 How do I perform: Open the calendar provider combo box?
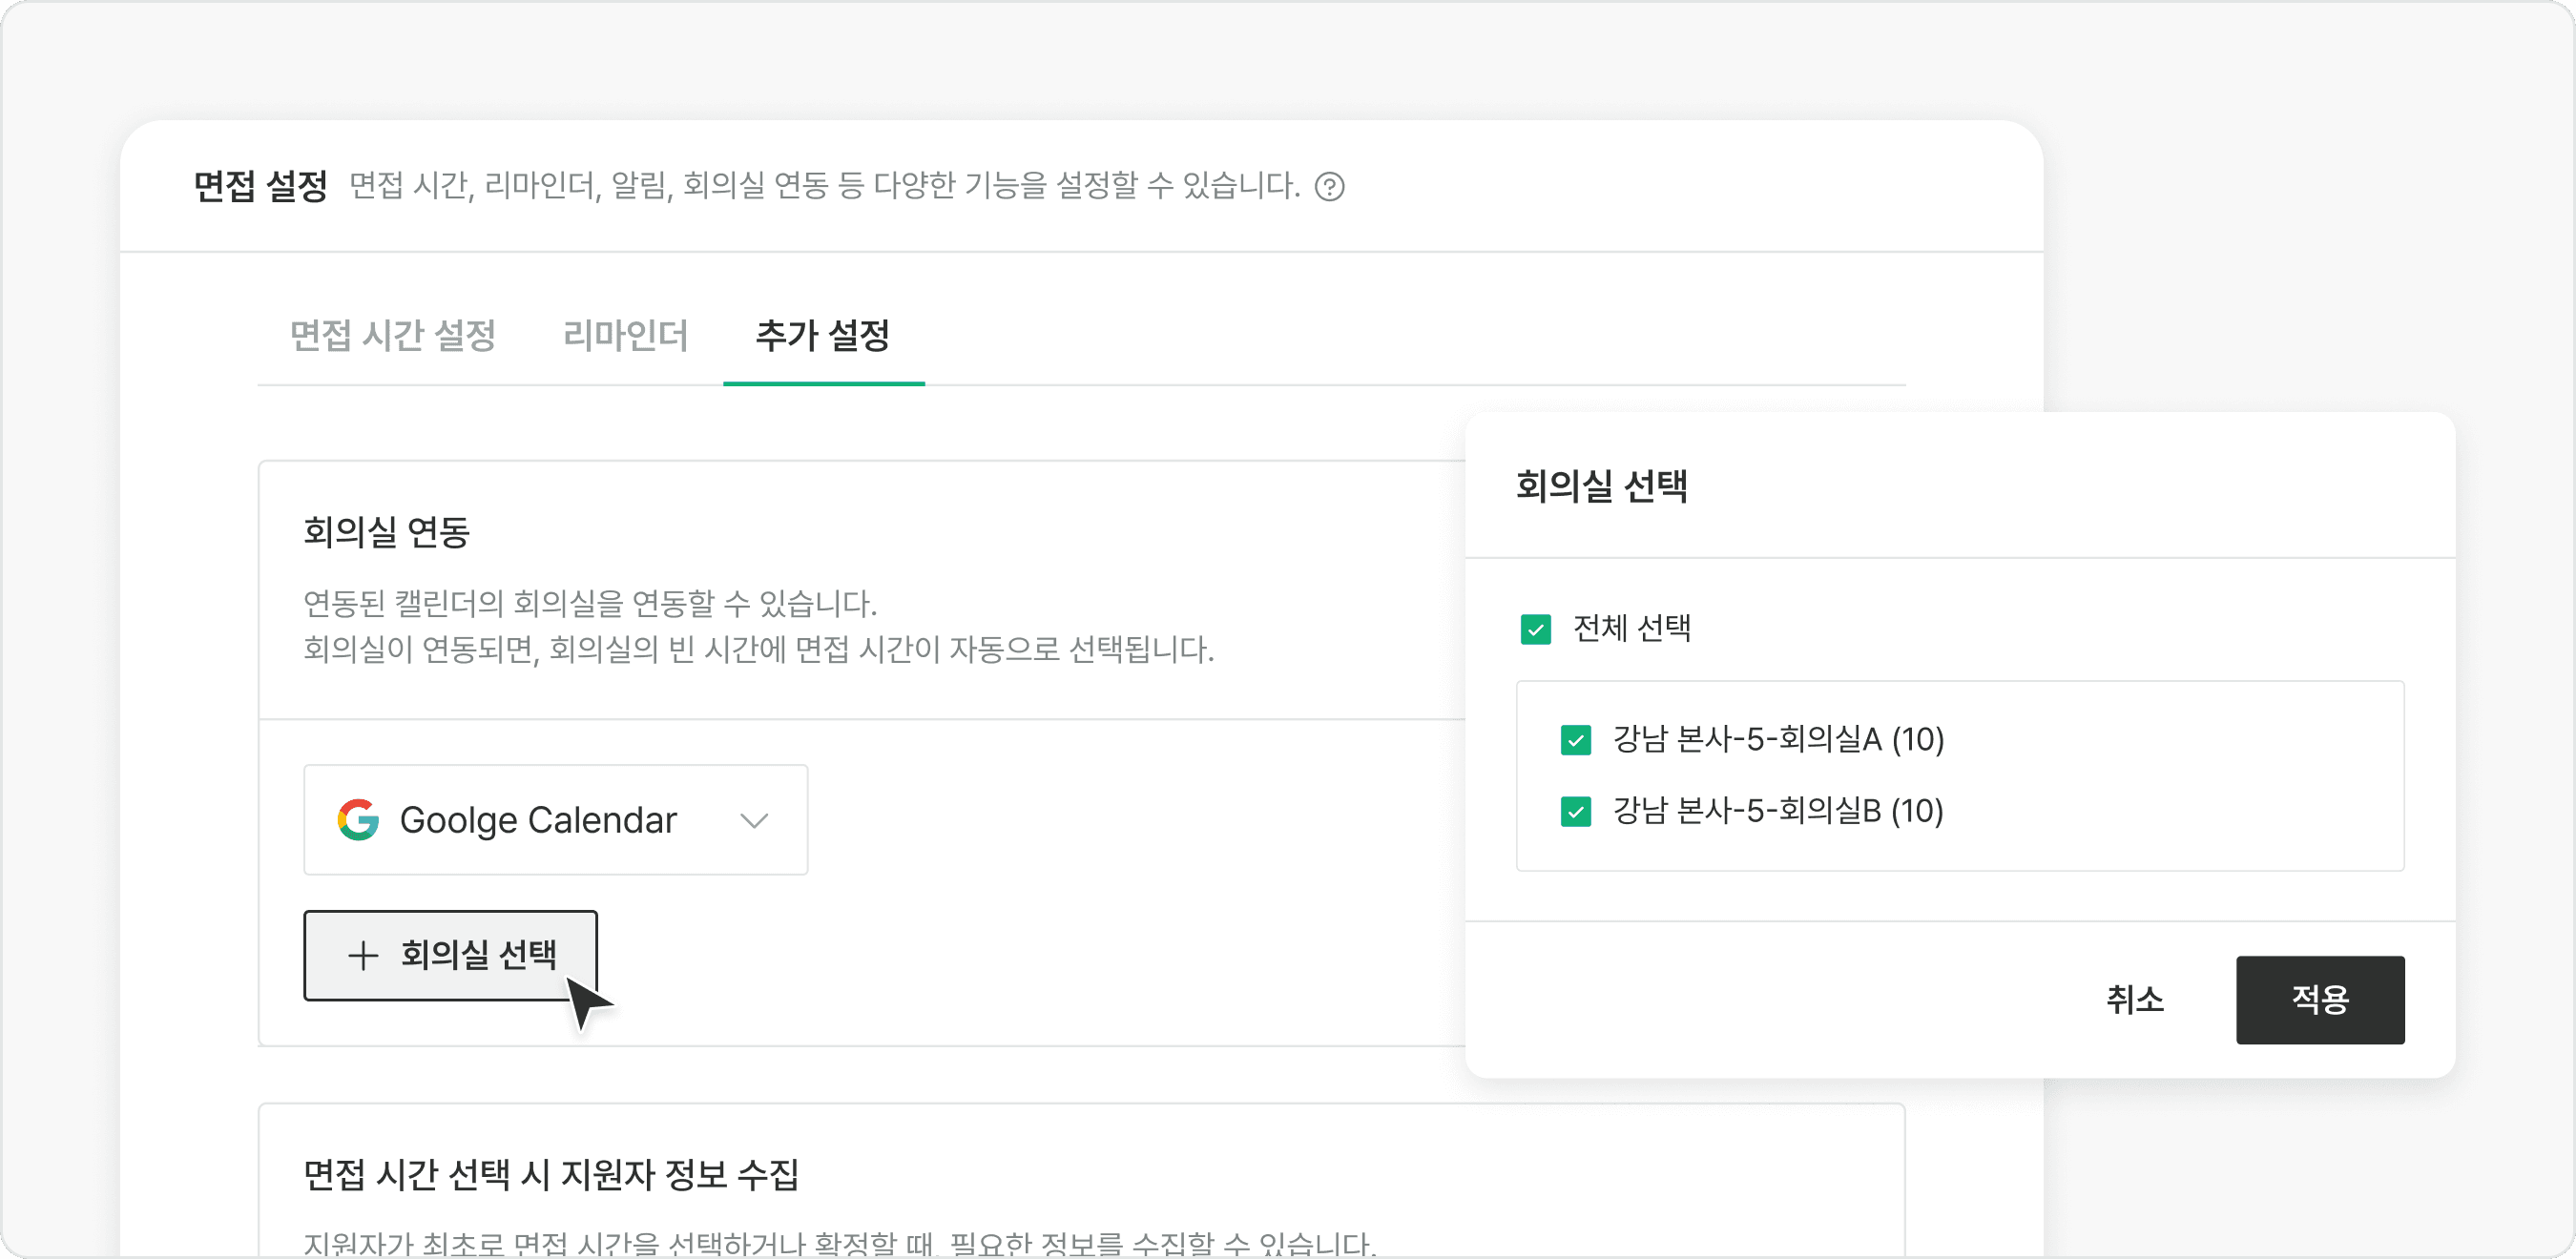555,820
